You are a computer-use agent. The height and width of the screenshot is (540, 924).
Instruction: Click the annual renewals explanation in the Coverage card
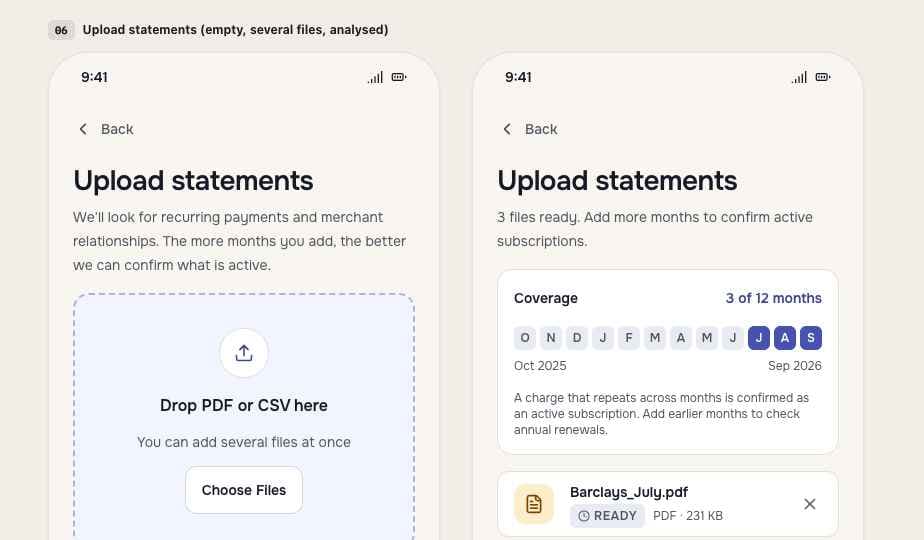(x=661, y=414)
